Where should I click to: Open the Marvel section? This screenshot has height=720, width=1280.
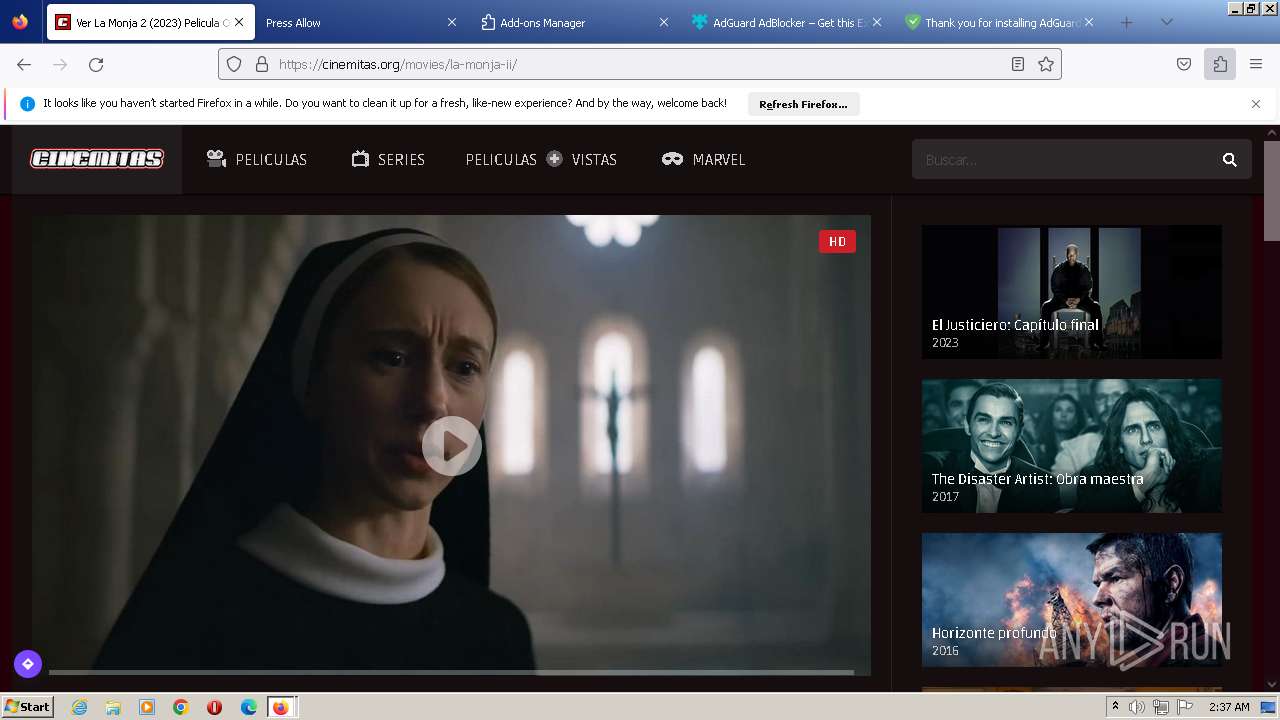tap(704, 160)
